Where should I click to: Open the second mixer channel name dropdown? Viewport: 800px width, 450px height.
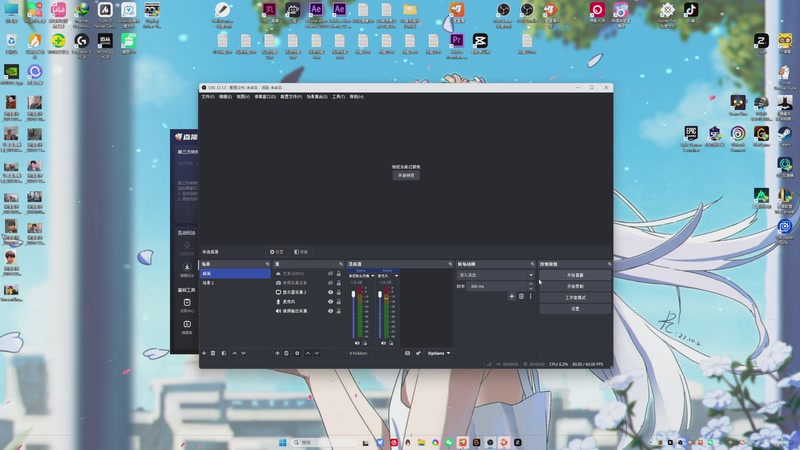pos(388,276)
